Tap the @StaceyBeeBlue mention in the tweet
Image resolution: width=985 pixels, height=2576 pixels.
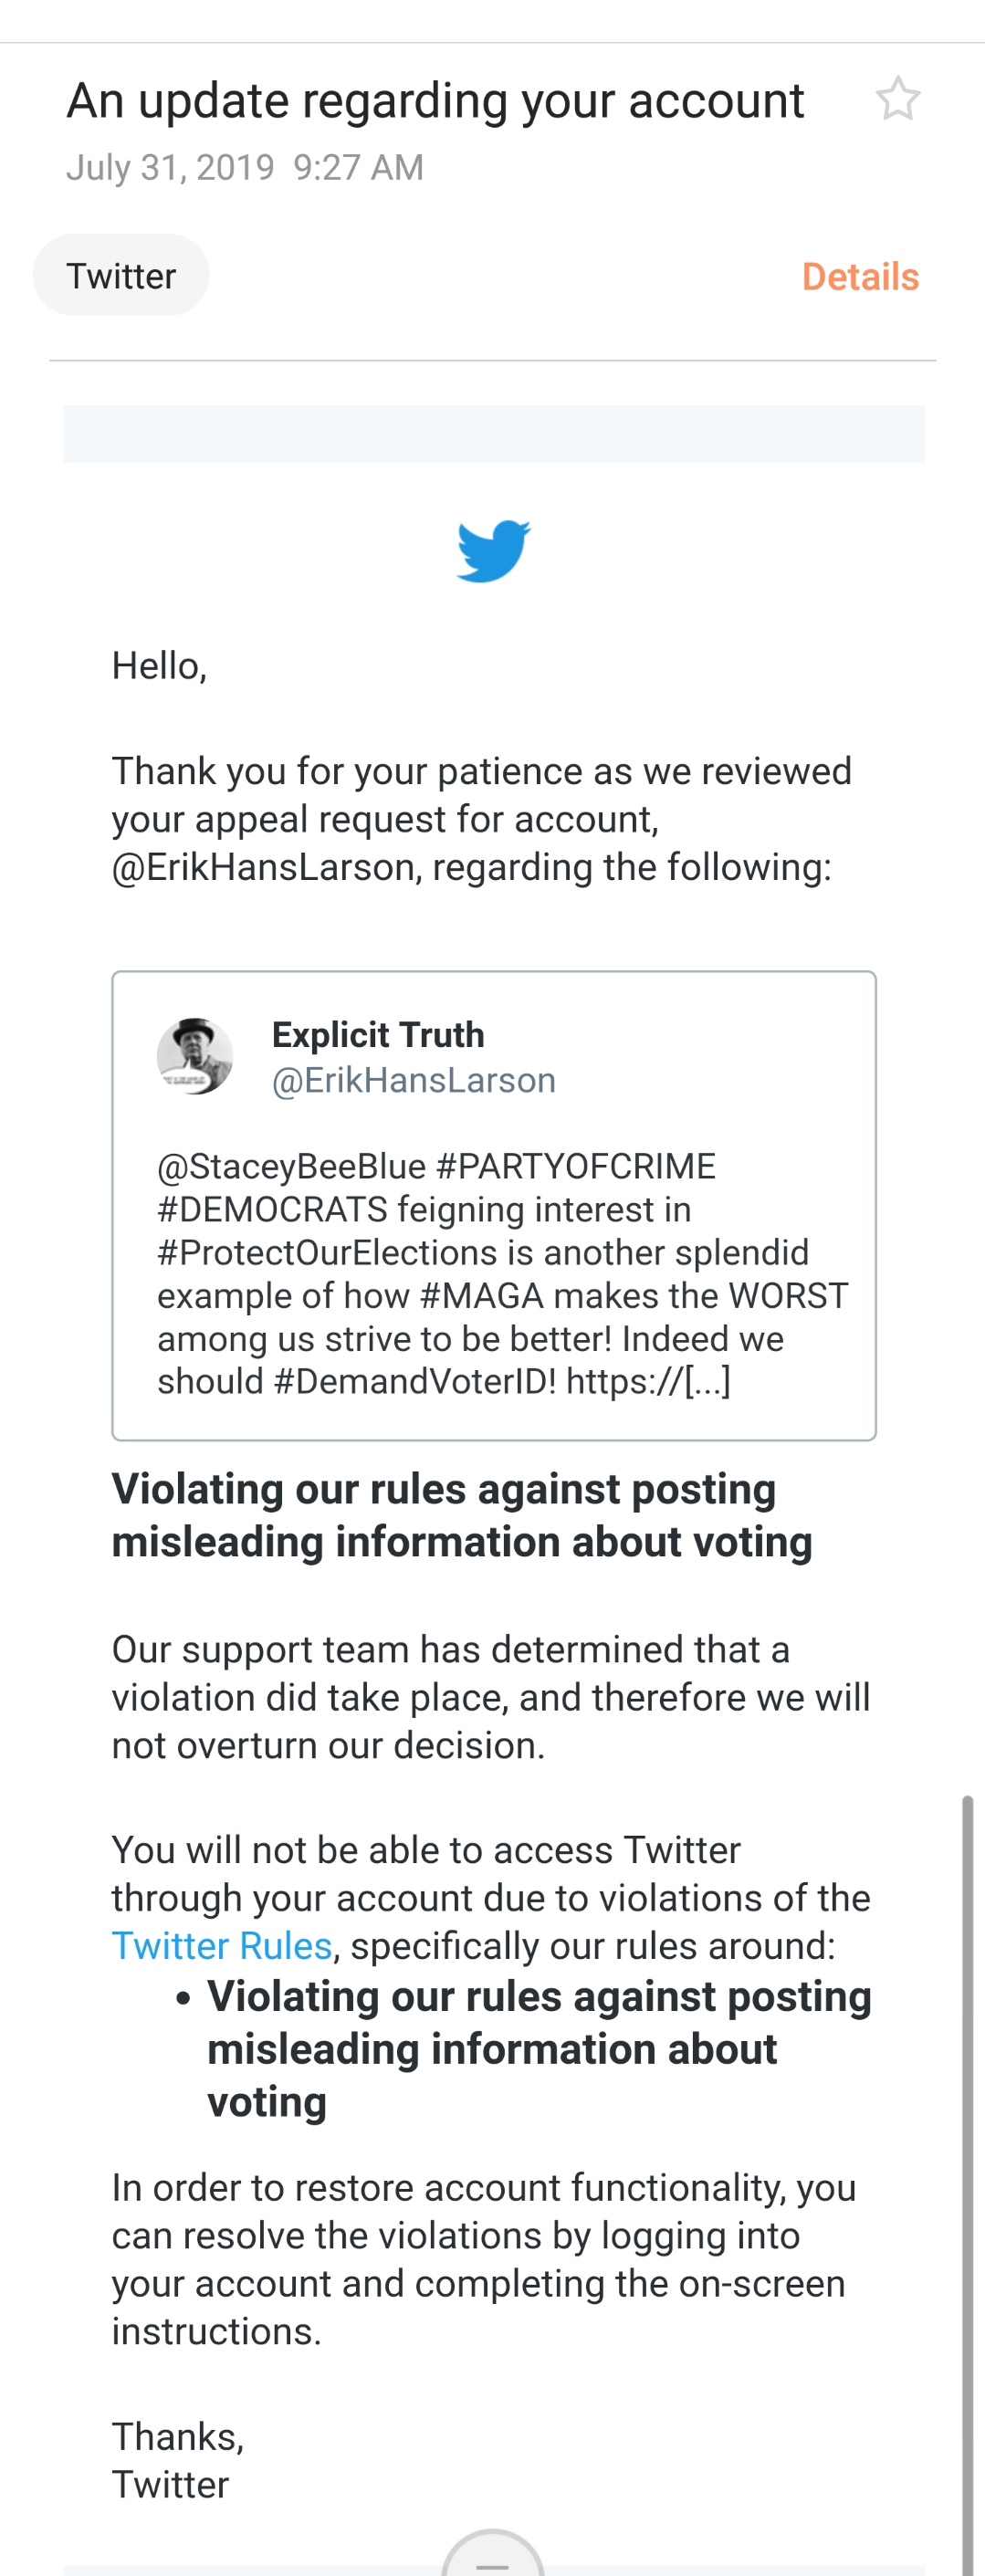point(291,1166)
